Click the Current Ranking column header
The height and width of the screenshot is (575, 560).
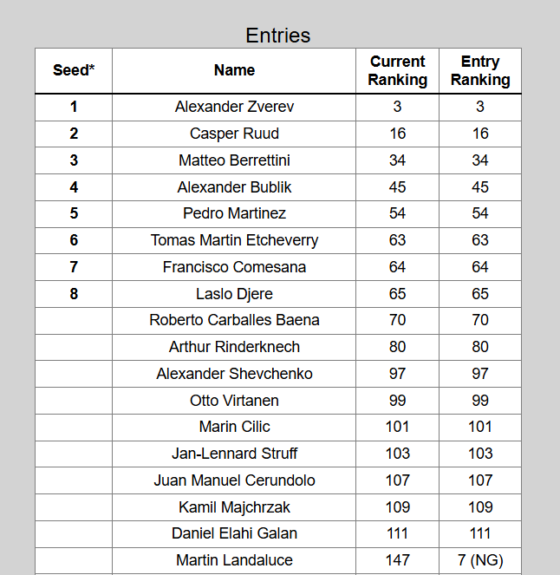[398, 70]
